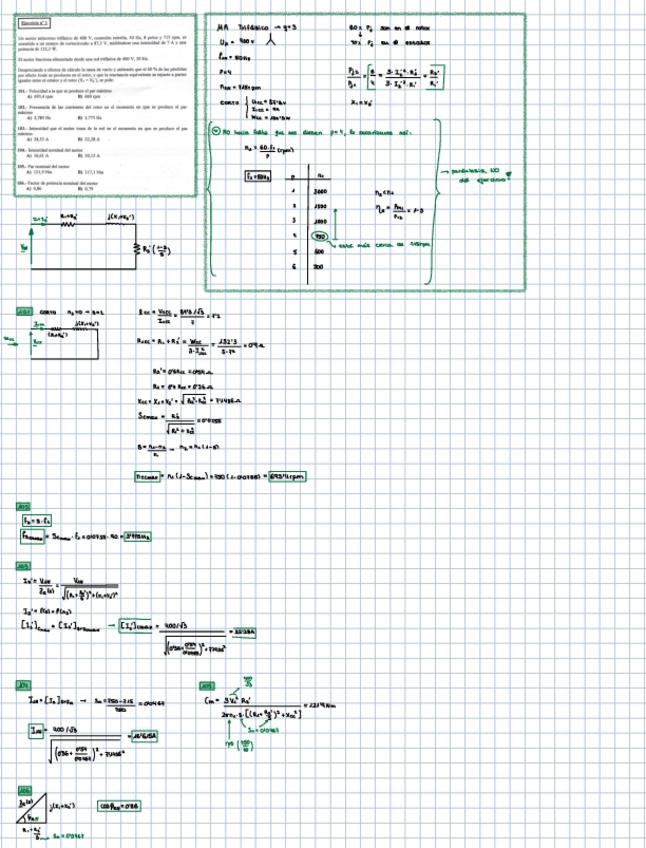Select the green 102 section label

click(x=25, y=507)
